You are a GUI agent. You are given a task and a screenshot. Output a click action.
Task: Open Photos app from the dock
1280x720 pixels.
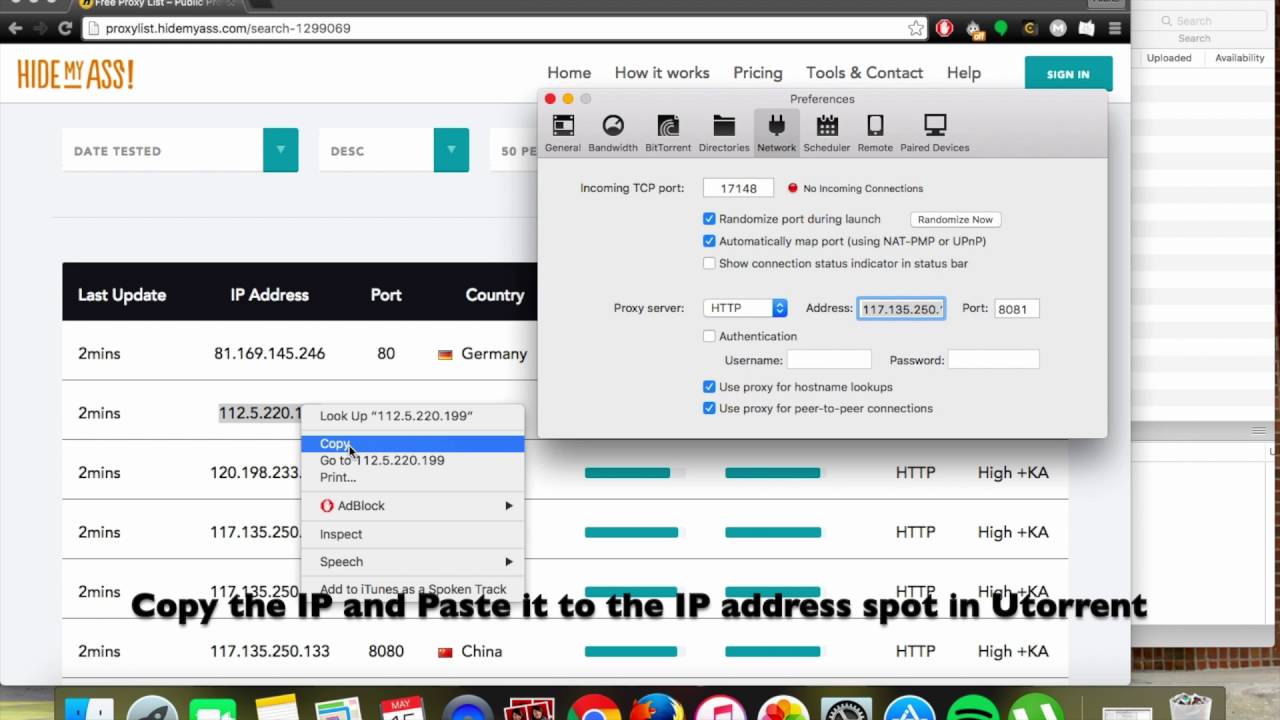pyautogui.click(x=783, y=709)
